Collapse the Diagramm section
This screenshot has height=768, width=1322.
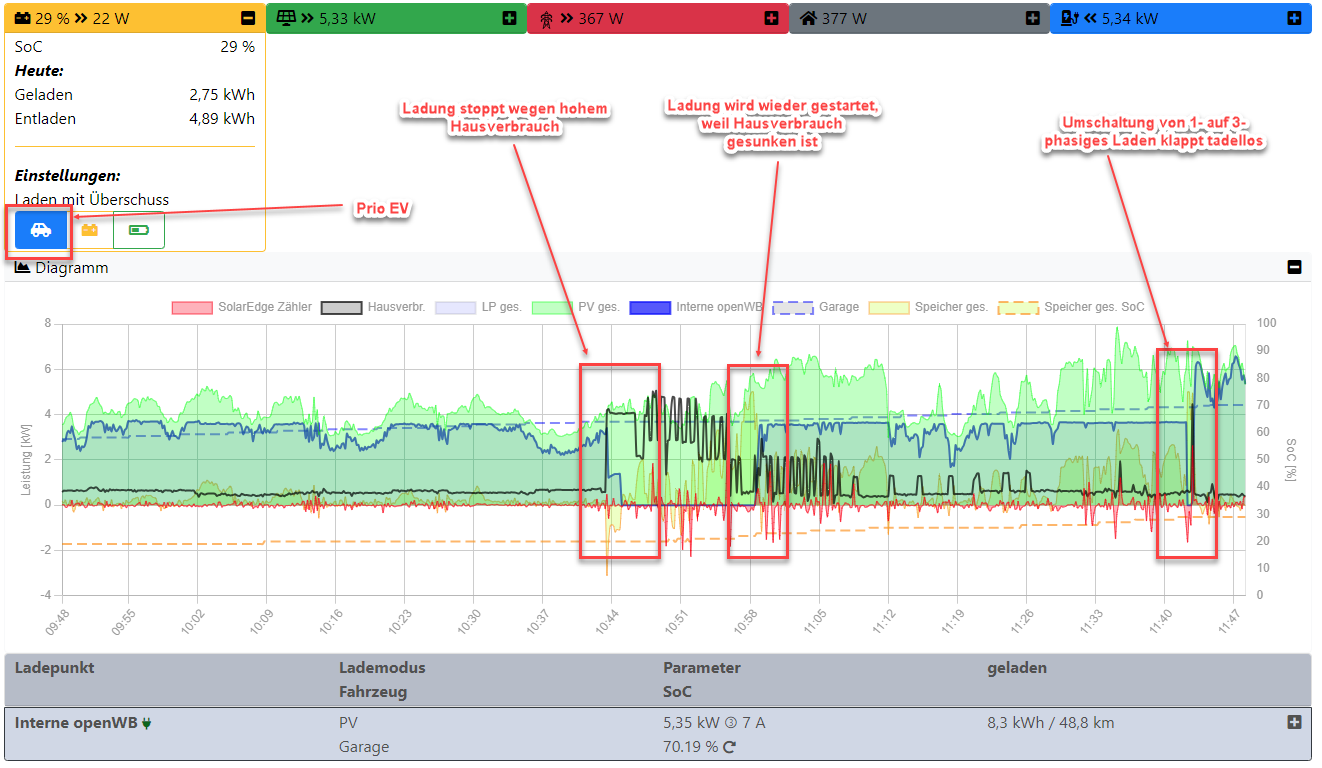1294,267
